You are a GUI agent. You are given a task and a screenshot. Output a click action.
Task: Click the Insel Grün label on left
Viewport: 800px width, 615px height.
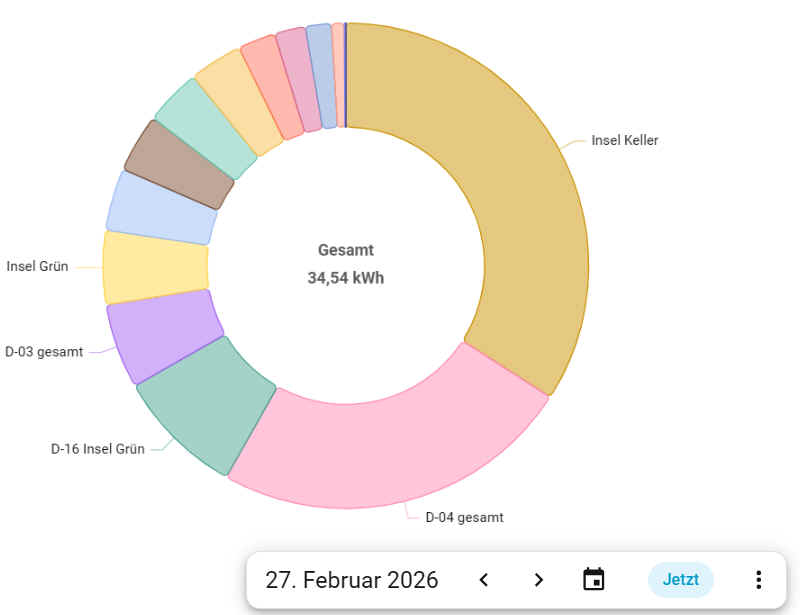point(37,267)
